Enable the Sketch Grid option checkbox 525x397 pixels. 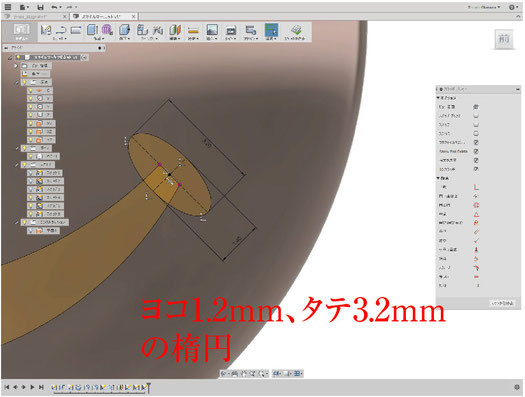476,115
